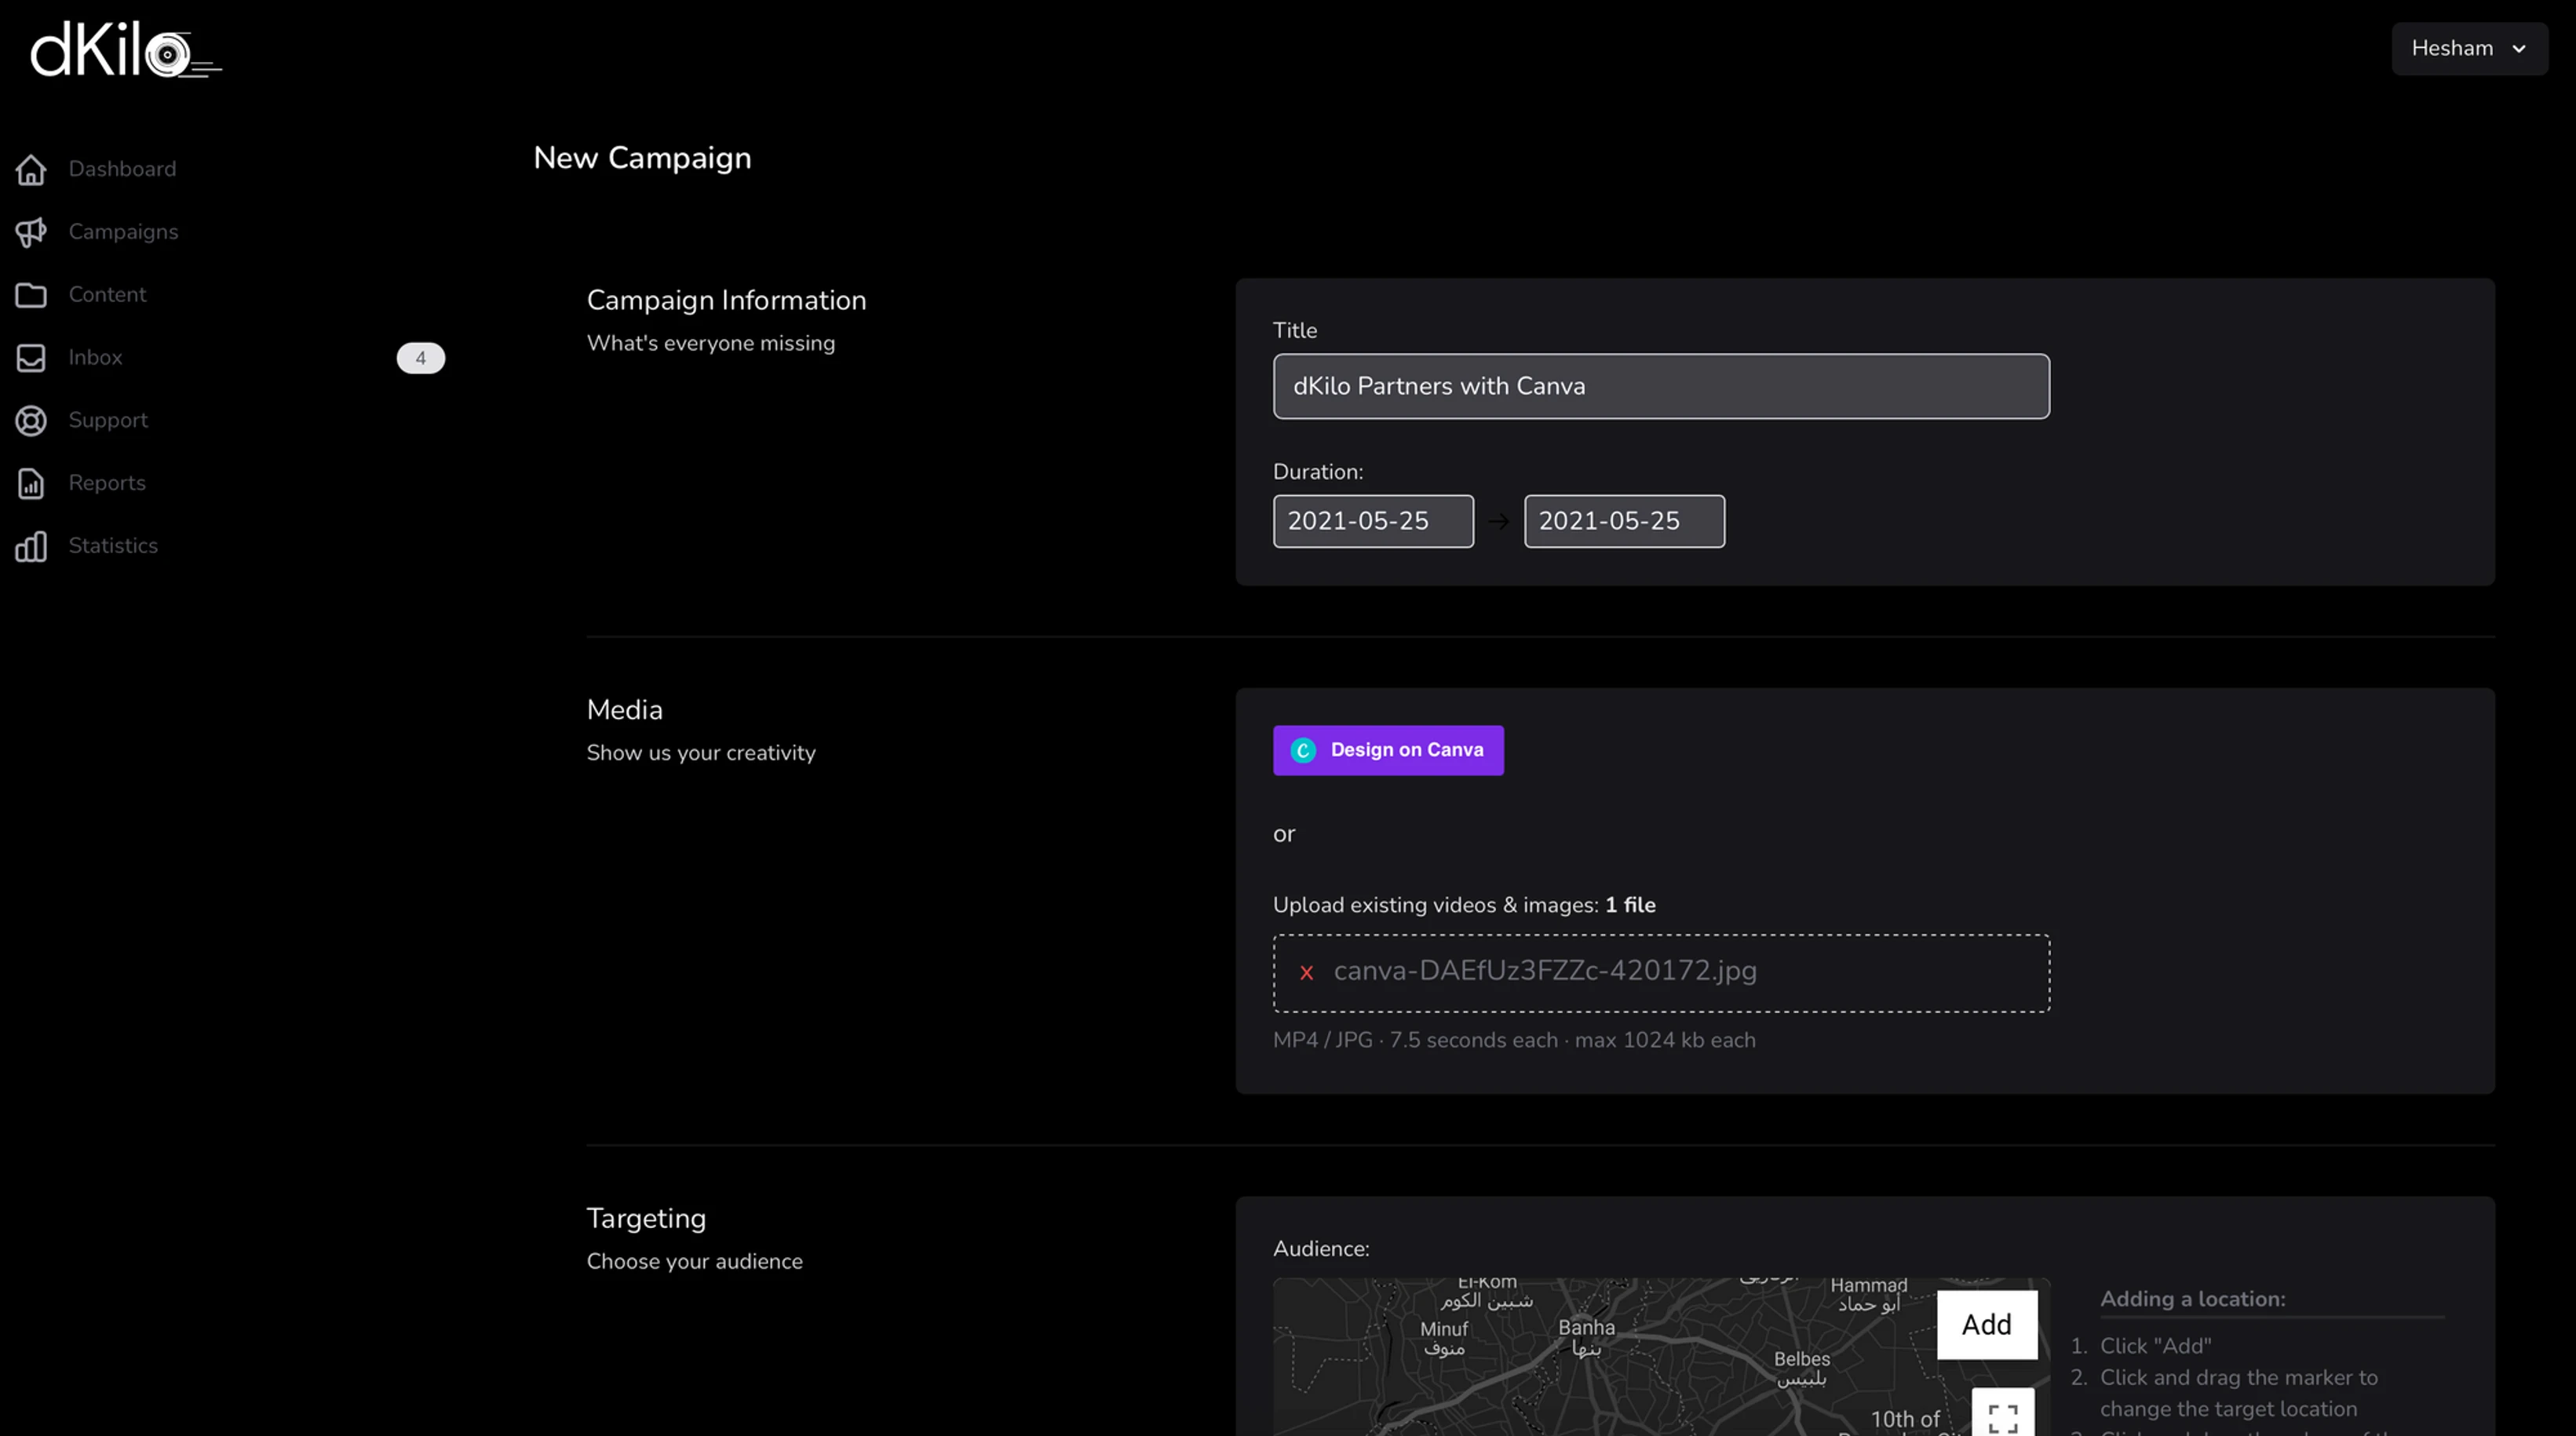
Task: View the 4 unread Inbox badge
Action: (420, 357)
